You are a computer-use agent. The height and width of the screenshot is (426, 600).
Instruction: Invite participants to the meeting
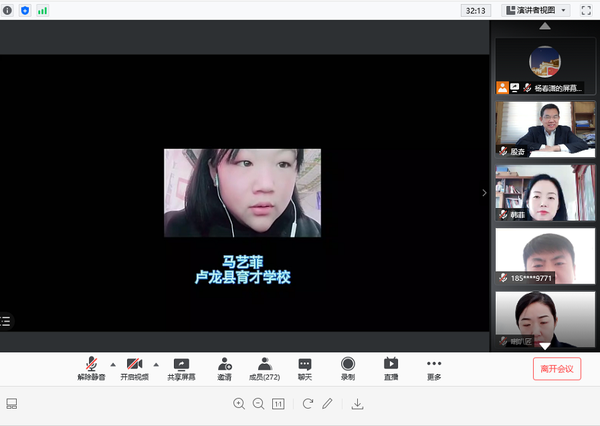click(x=225, y=369)
